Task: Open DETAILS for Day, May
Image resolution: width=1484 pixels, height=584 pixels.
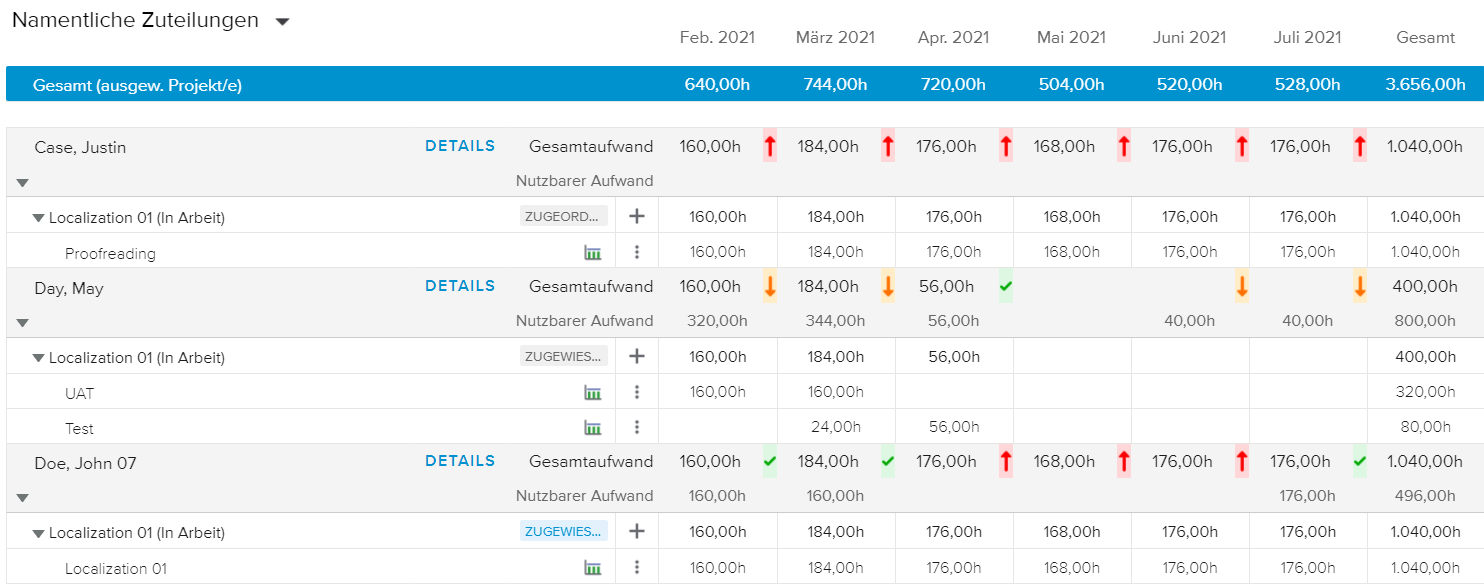Action: click(460, 286)
